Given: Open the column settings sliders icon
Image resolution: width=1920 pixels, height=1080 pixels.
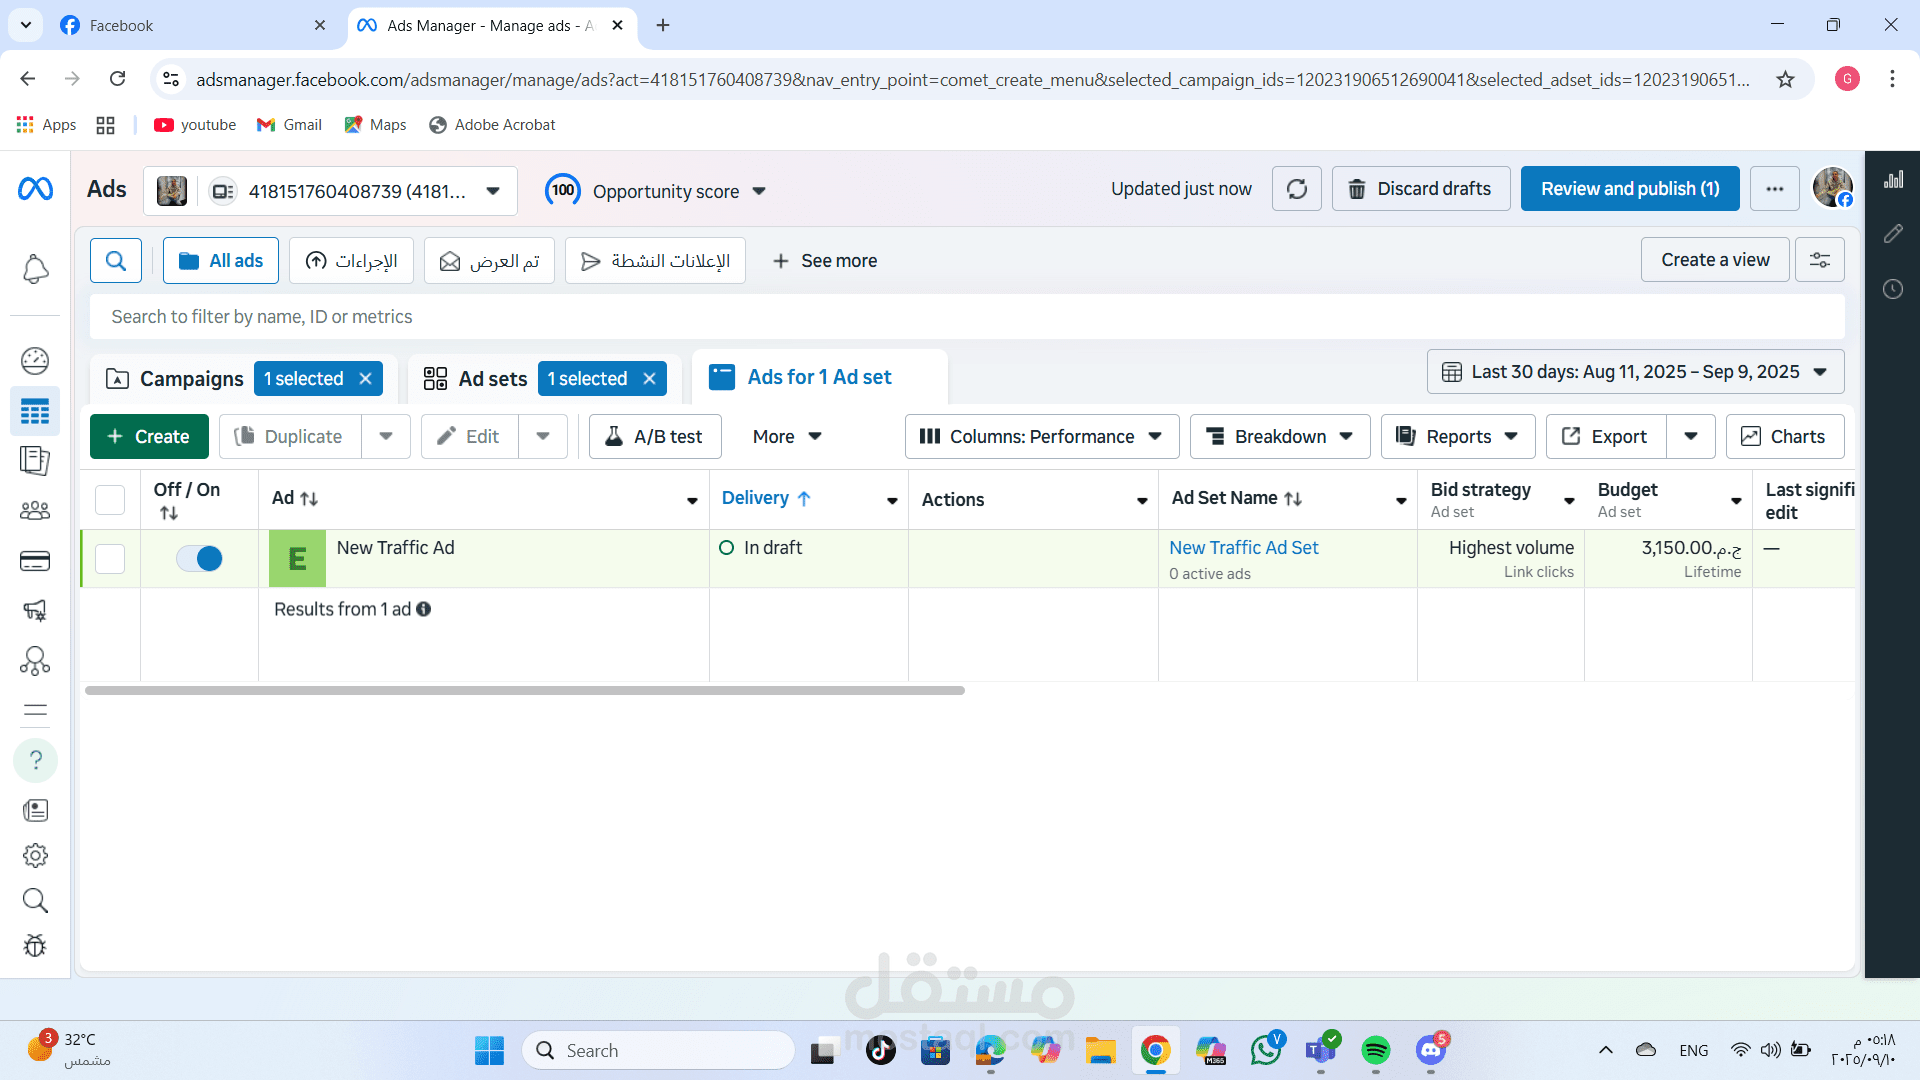Looking at the screenshot, I should click(x=1819, y=260).
